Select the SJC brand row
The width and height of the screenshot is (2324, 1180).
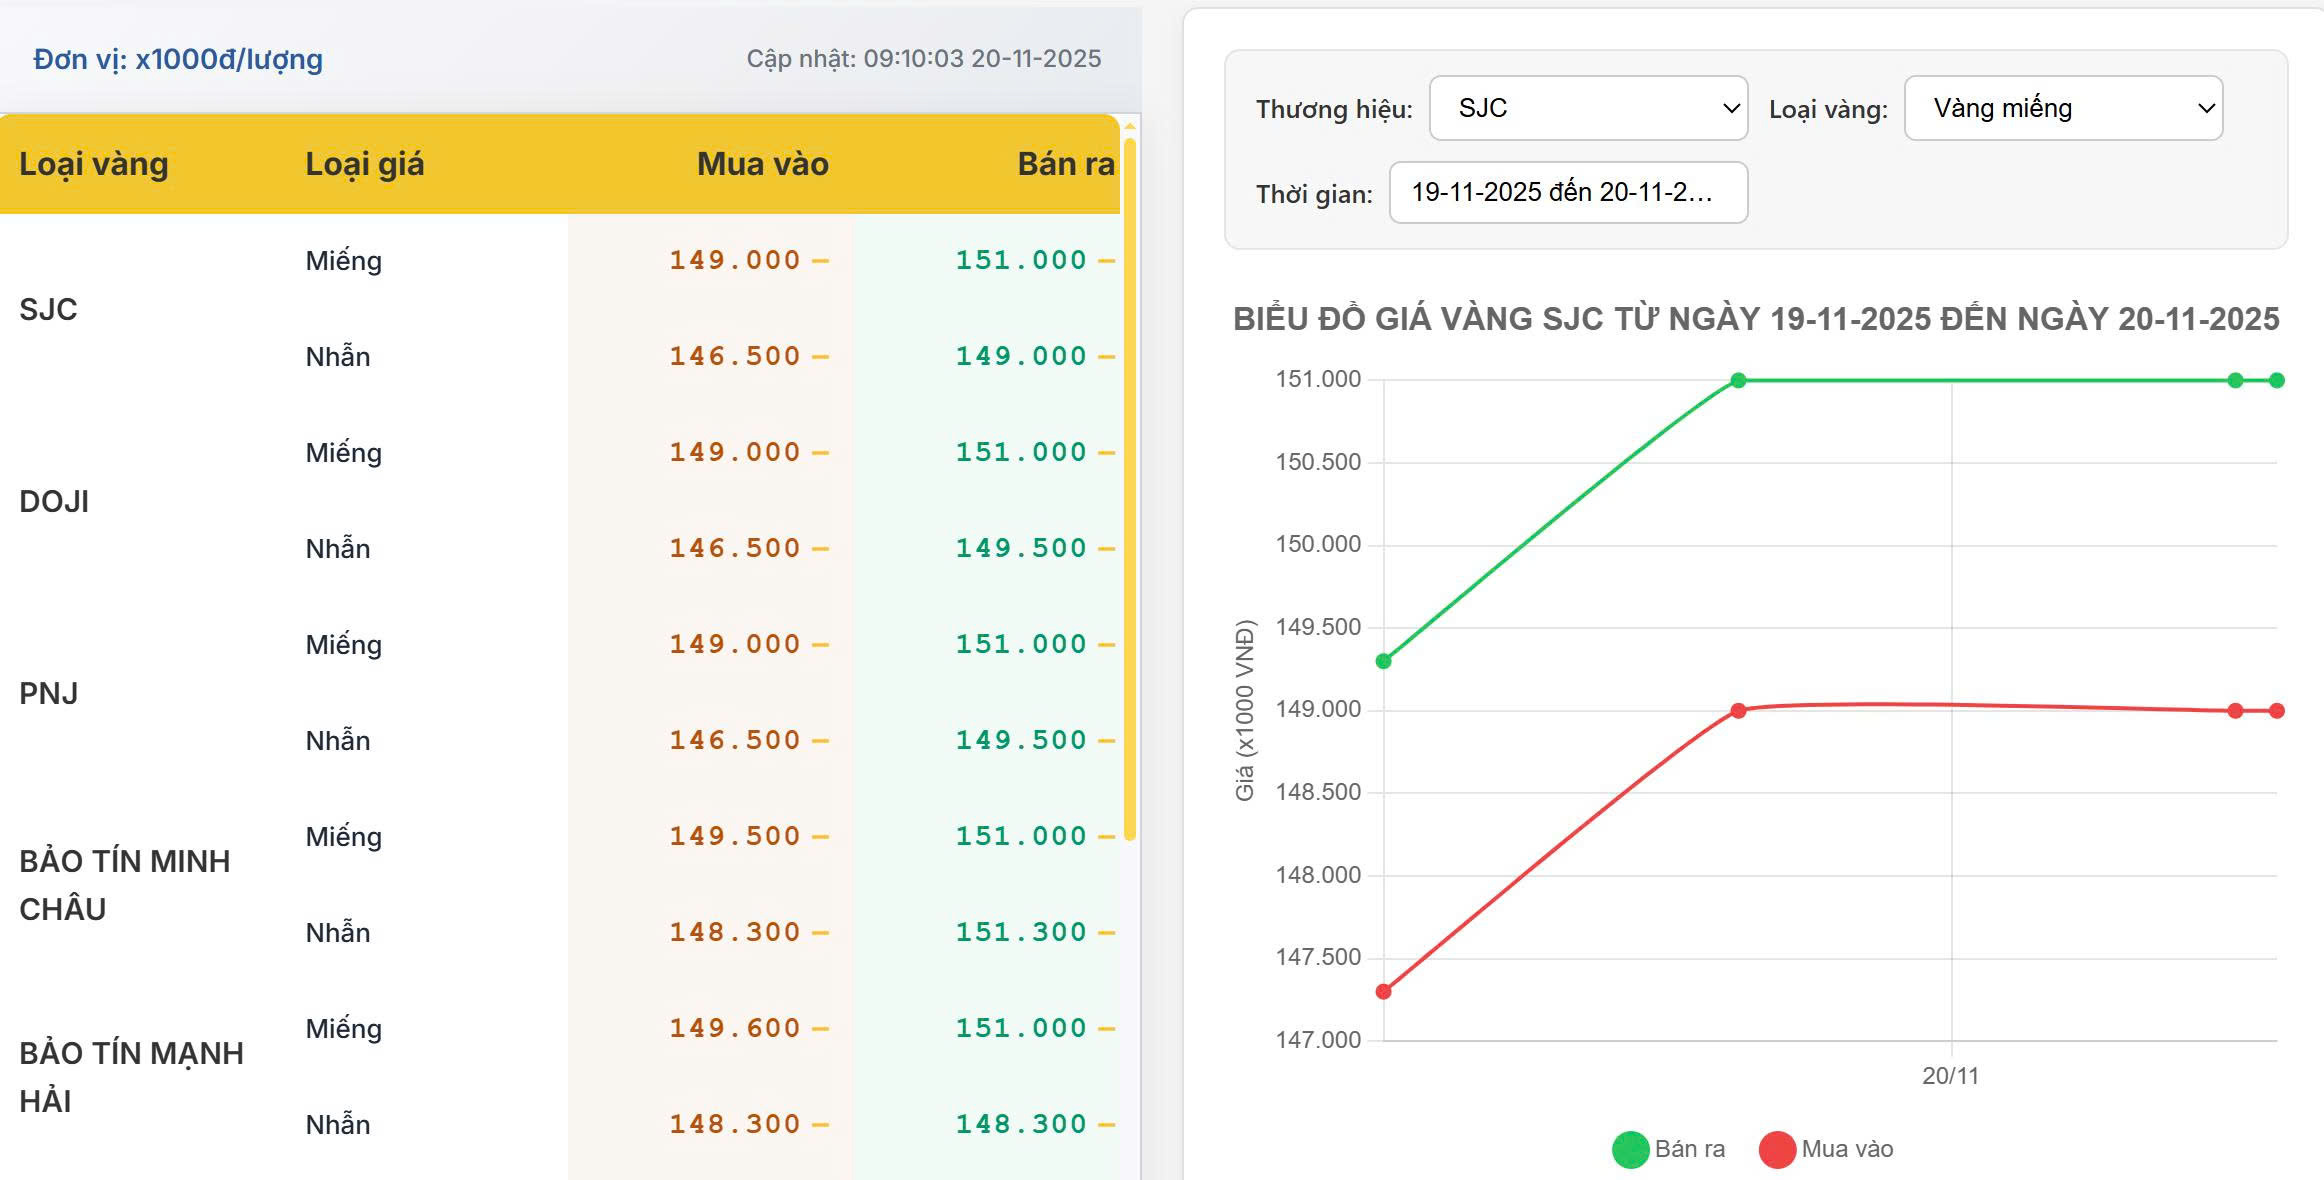[48, 309]
